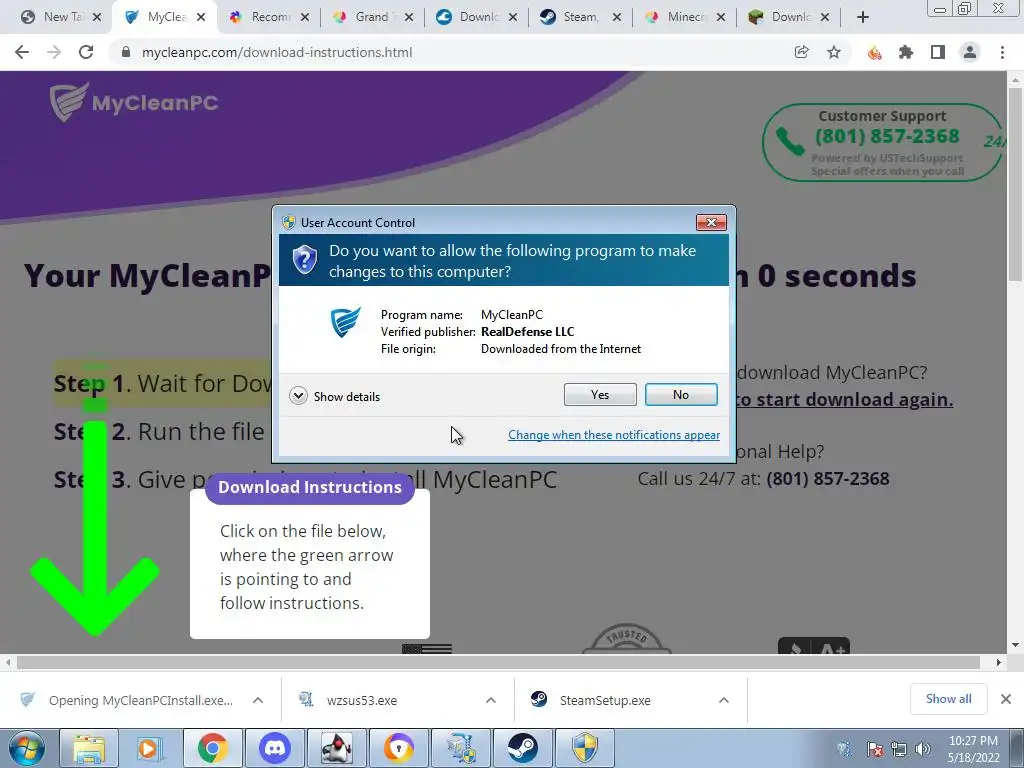Close the User Account Control dialog
Screen dimensions: 1024x768
click(x=711, y=223)
